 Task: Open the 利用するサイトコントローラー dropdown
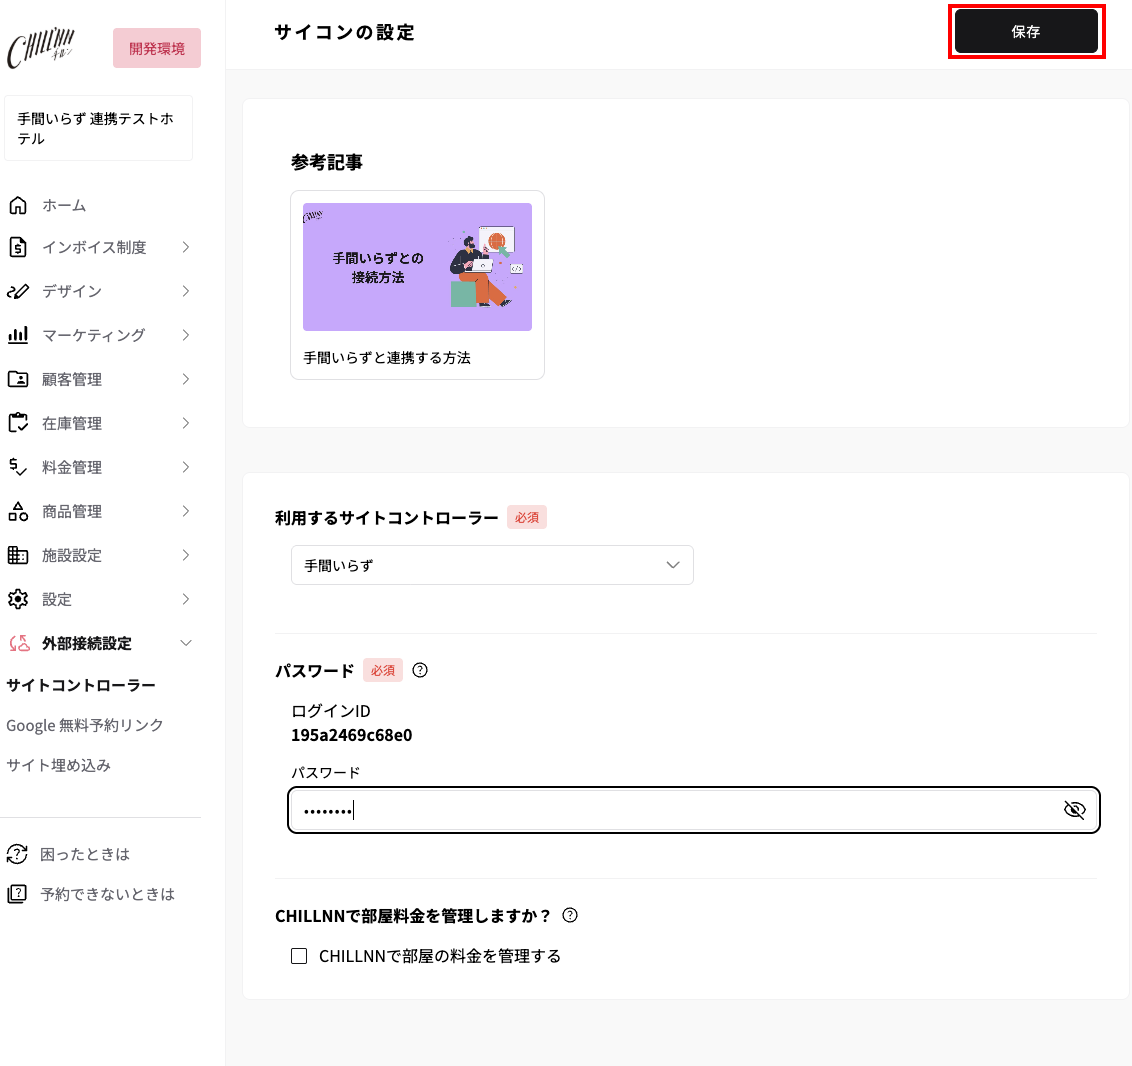click(x=492, y=565)
